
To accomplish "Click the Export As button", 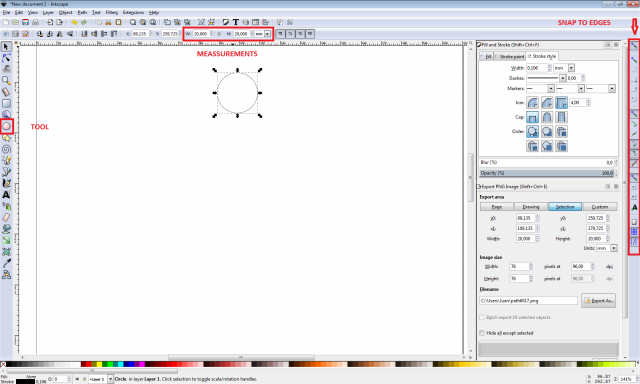I will coord(598,301).
